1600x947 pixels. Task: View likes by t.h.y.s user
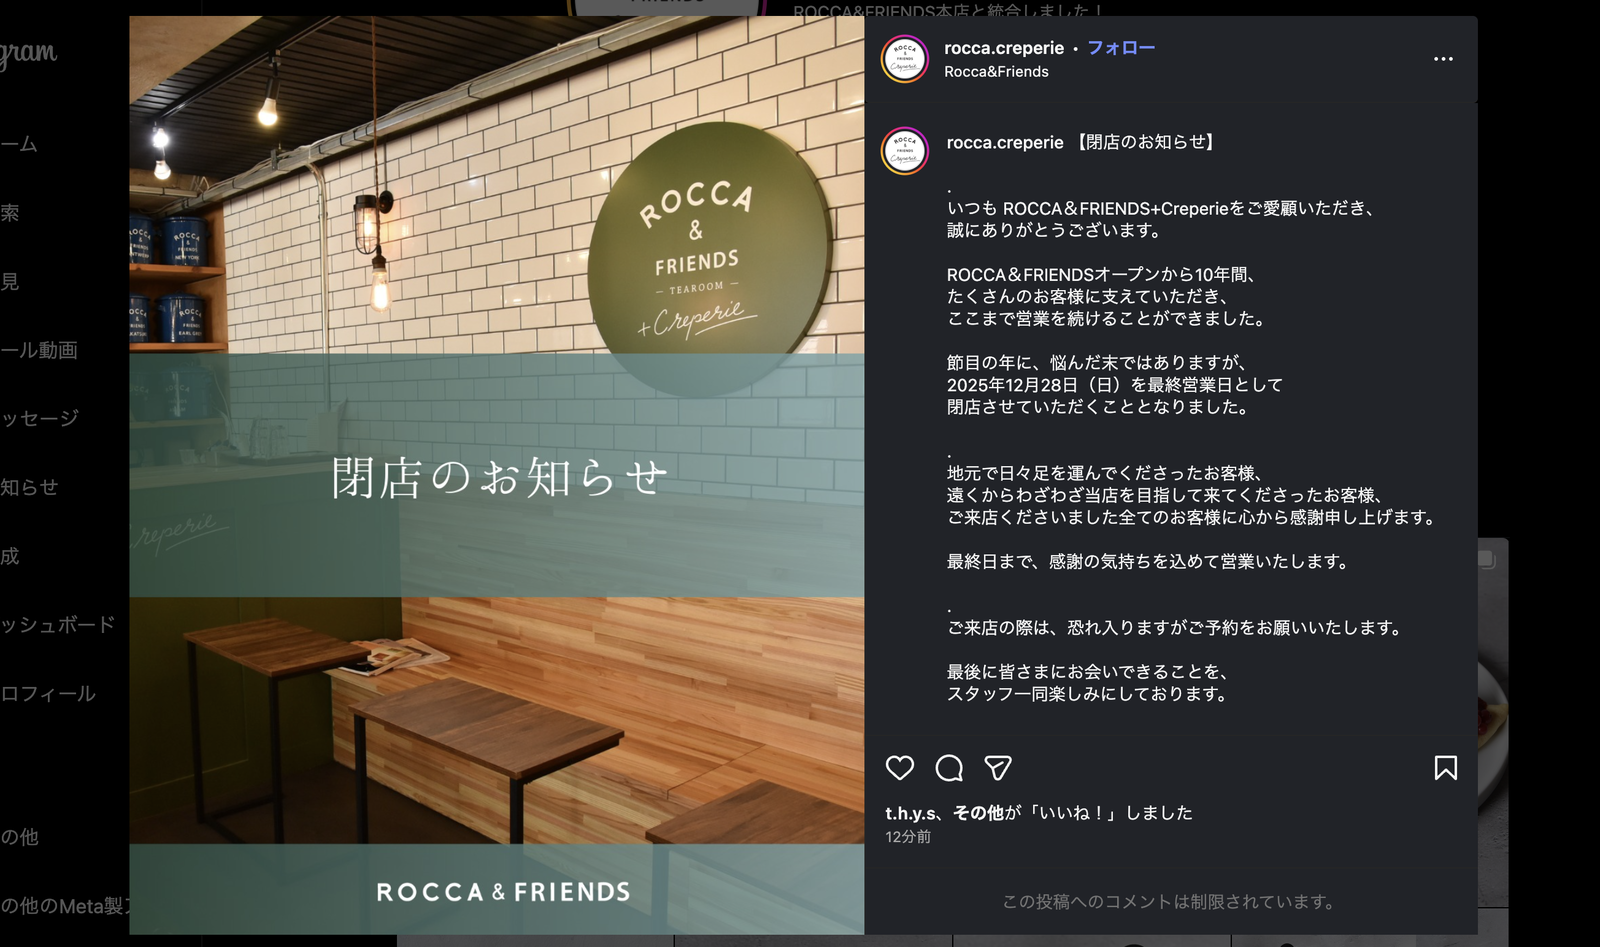click(910, 813)
